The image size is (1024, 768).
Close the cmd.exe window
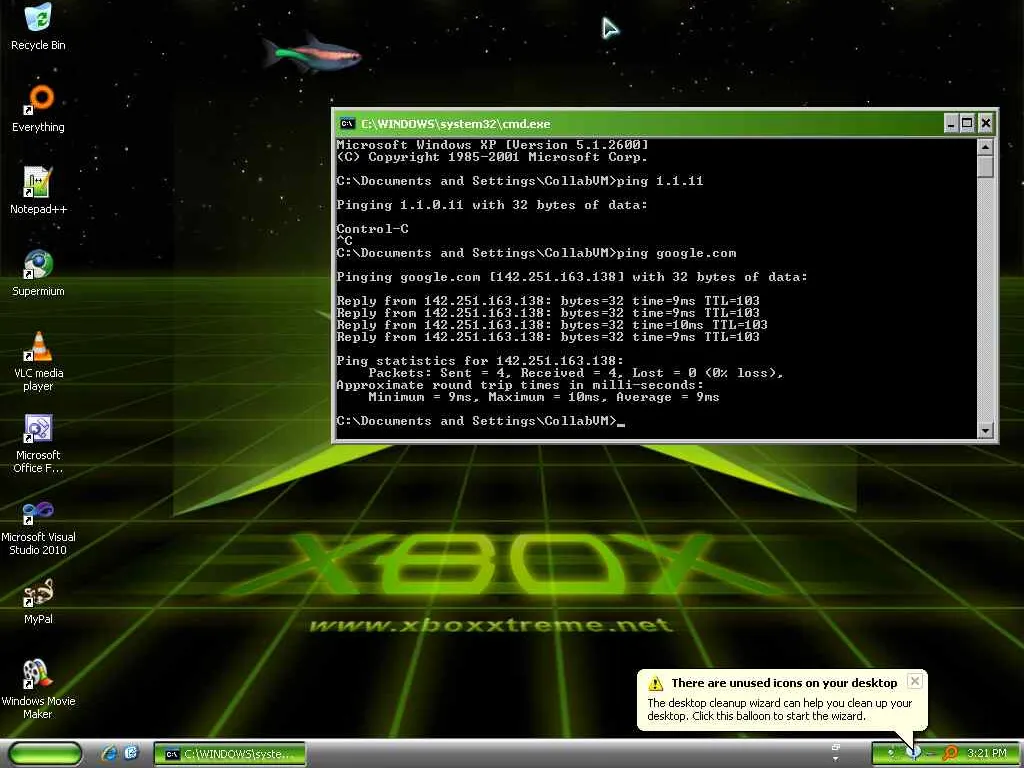coord(985,123)
